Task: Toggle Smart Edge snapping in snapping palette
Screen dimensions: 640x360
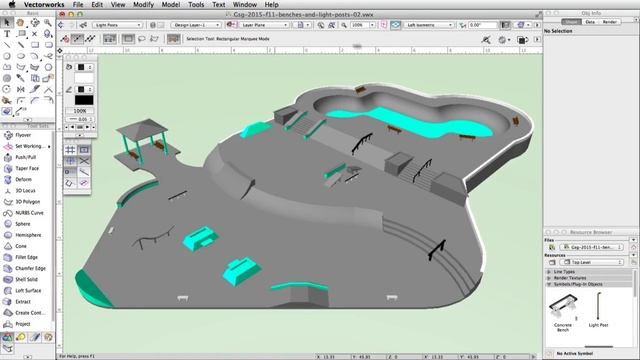Action: (84, 172)
